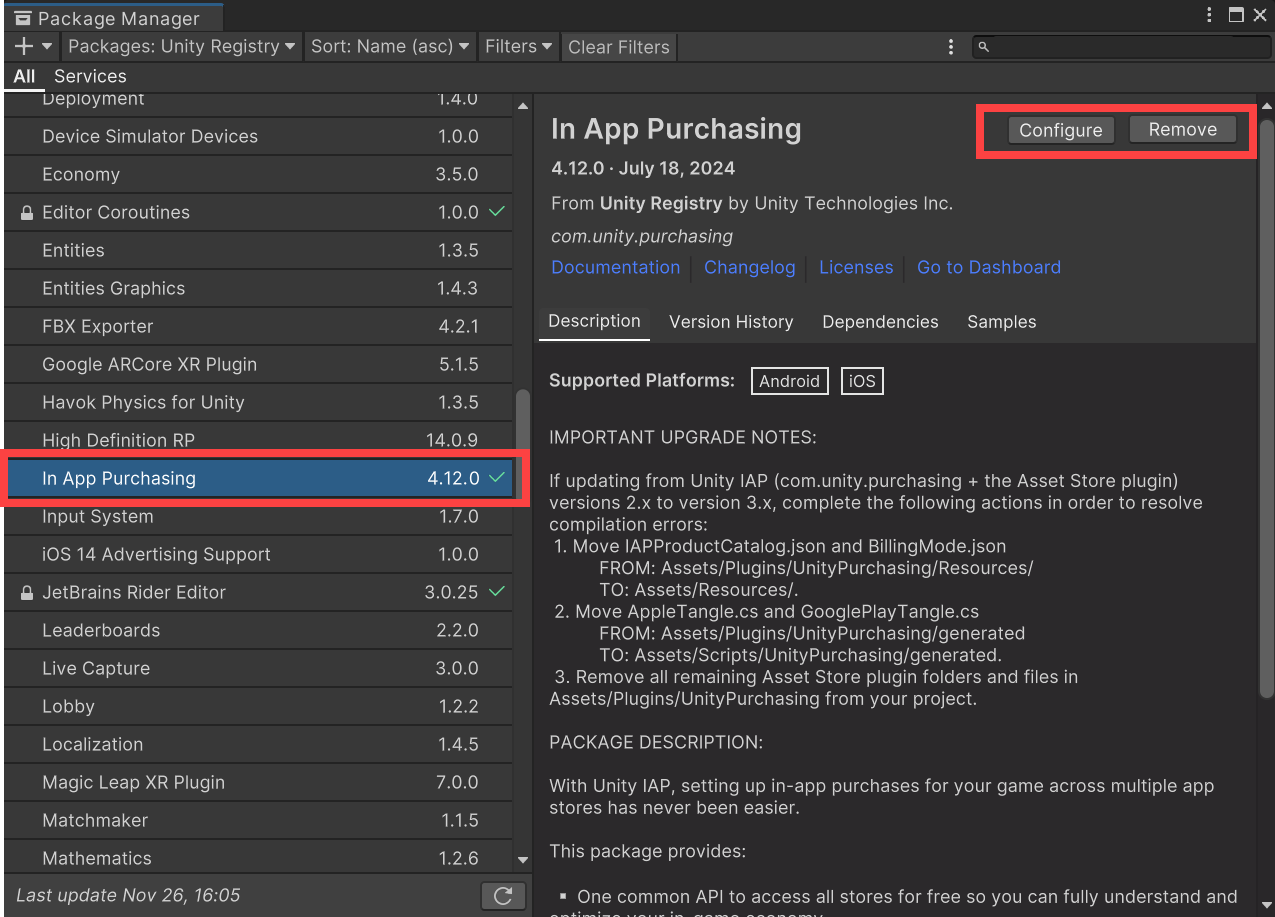
Task: Open the Licenses link
Action: [x=856, y=267]
